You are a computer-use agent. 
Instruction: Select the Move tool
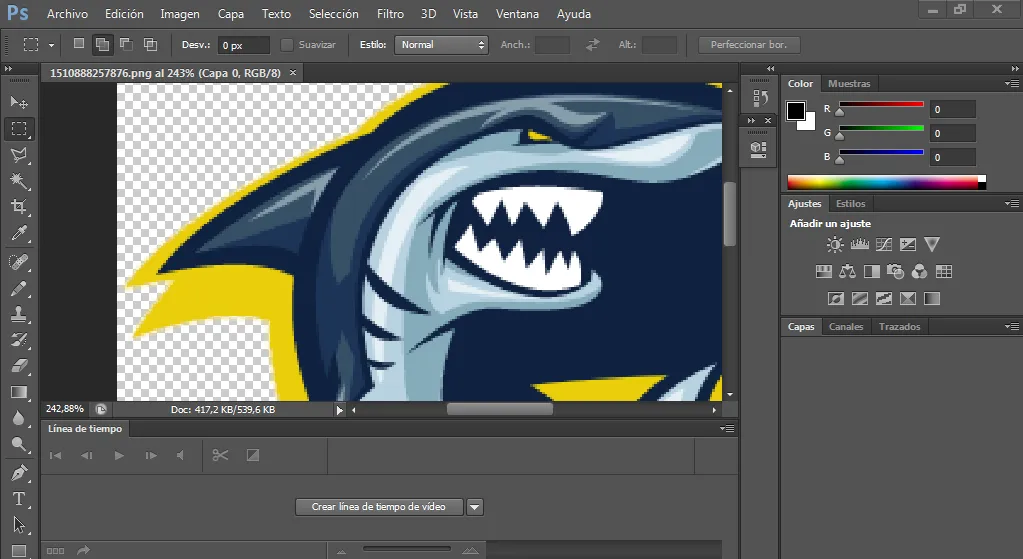point(19,102)
